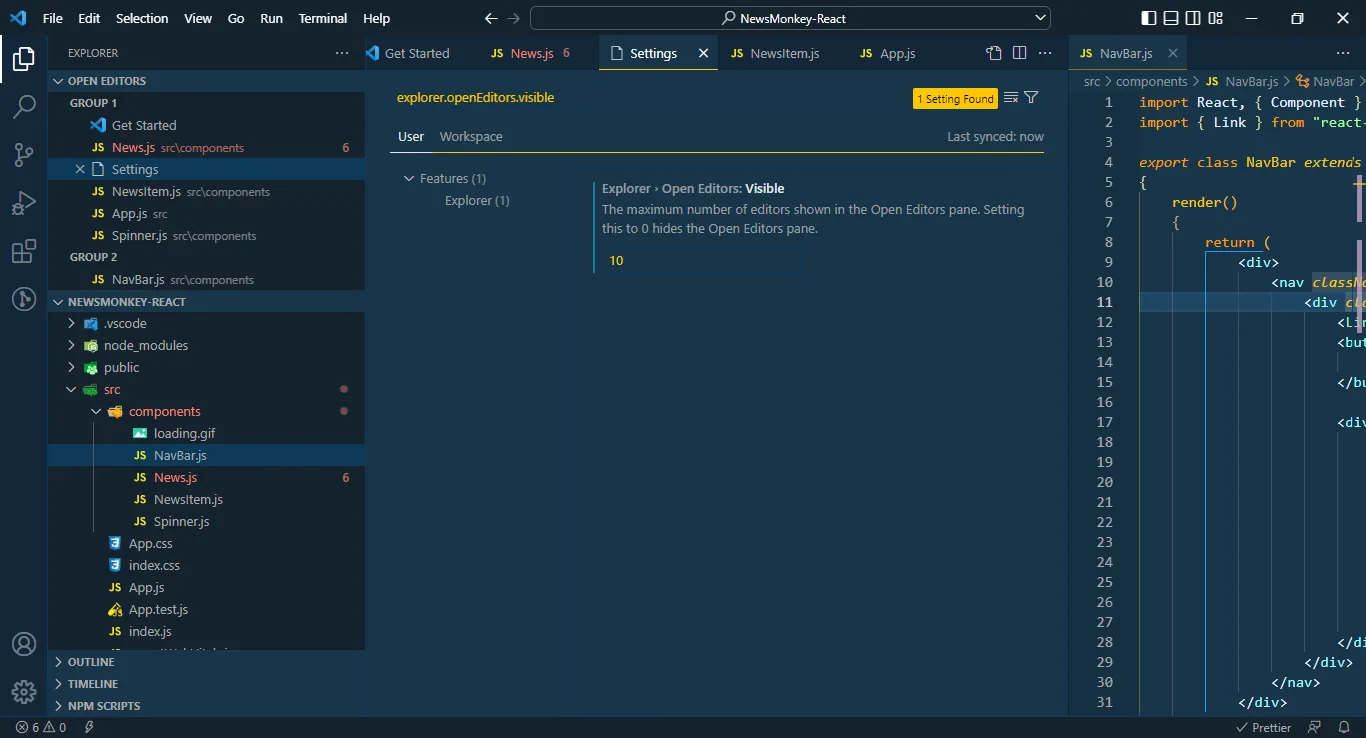Click the Prettier status bar button
The width and height of the screenshot is (1366, 738).
point(1264,728)
